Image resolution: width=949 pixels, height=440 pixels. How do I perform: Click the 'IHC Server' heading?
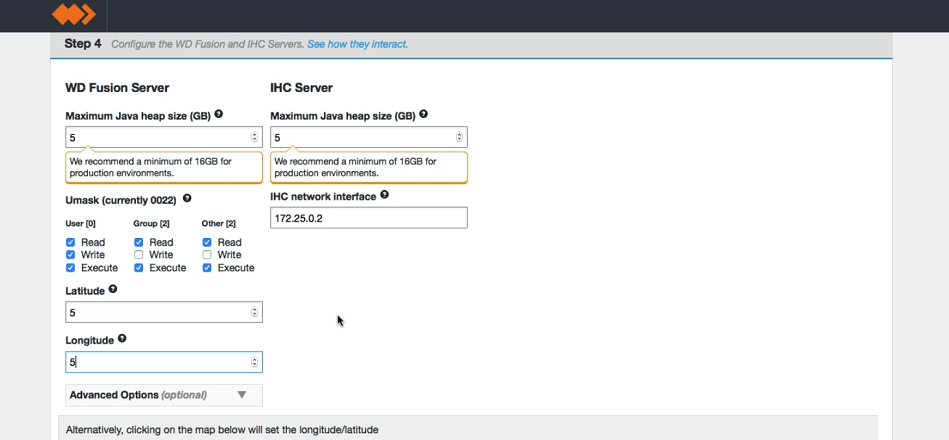301,88
